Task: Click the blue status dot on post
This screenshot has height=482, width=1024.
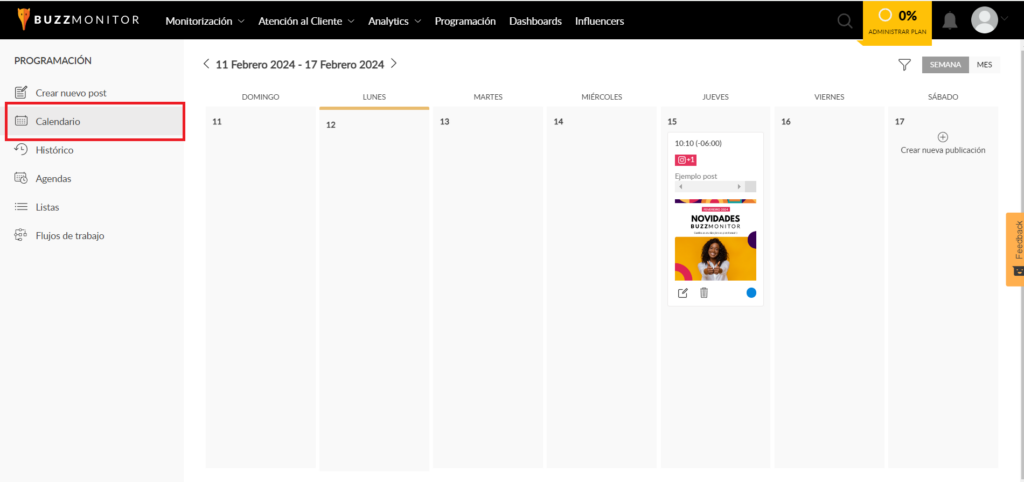Action: pyautogui.click(x=751, y=293)
